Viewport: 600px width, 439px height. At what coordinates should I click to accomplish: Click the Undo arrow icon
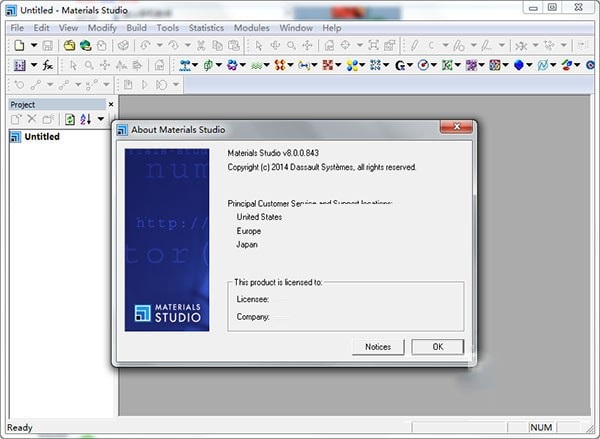(145, 46)
